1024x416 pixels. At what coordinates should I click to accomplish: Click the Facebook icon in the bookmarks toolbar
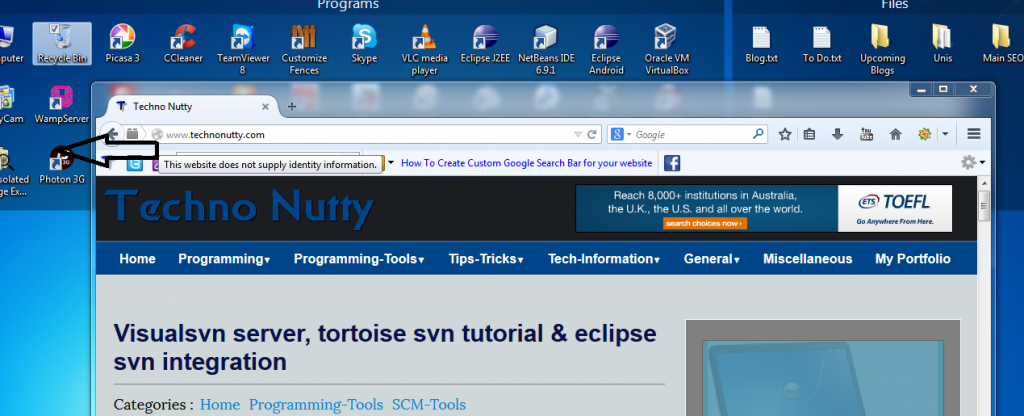672,163
